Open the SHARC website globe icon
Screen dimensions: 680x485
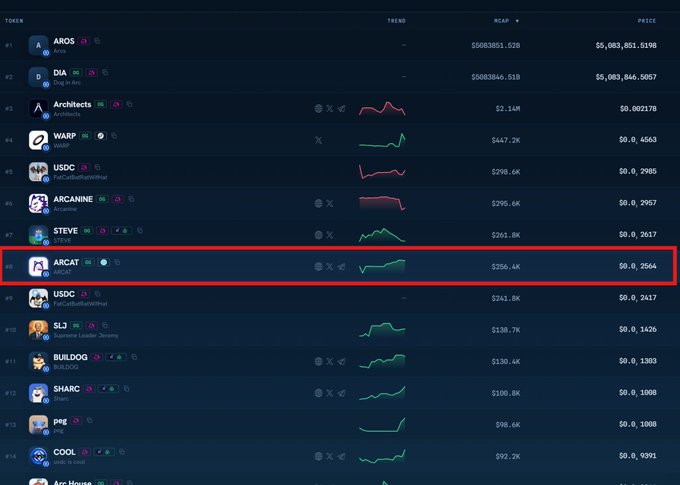pyautogui.click(x=318, y=393)
